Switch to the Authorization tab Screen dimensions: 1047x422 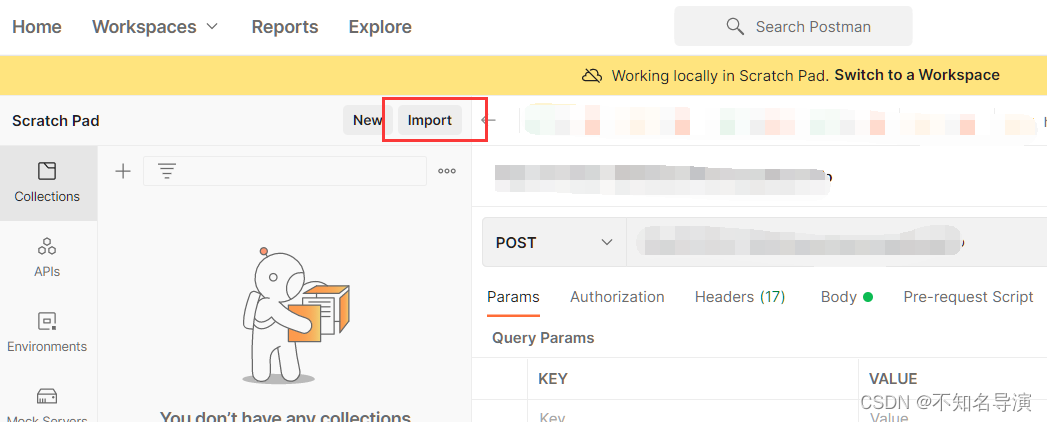tap(617, 297)
